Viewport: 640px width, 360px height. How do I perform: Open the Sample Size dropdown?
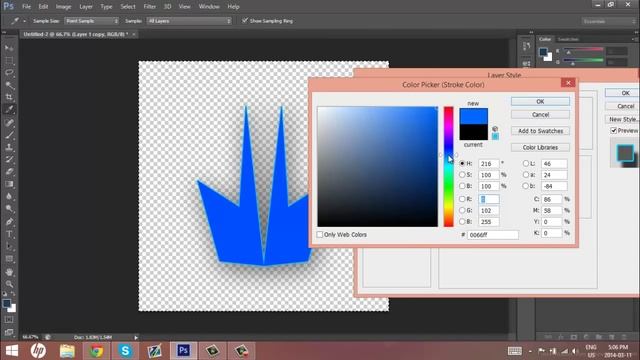91,21
